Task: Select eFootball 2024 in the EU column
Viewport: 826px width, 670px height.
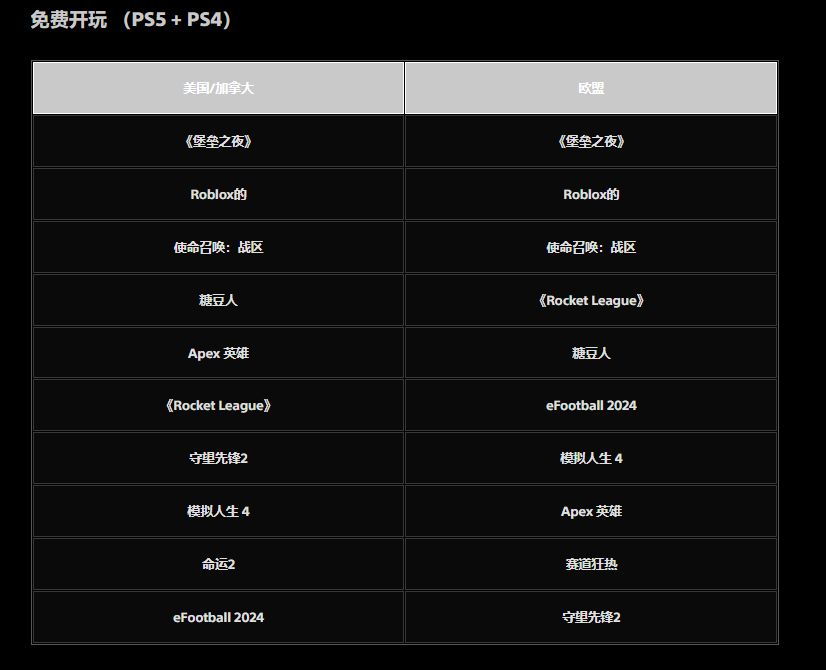Action: tap(591, 406)
